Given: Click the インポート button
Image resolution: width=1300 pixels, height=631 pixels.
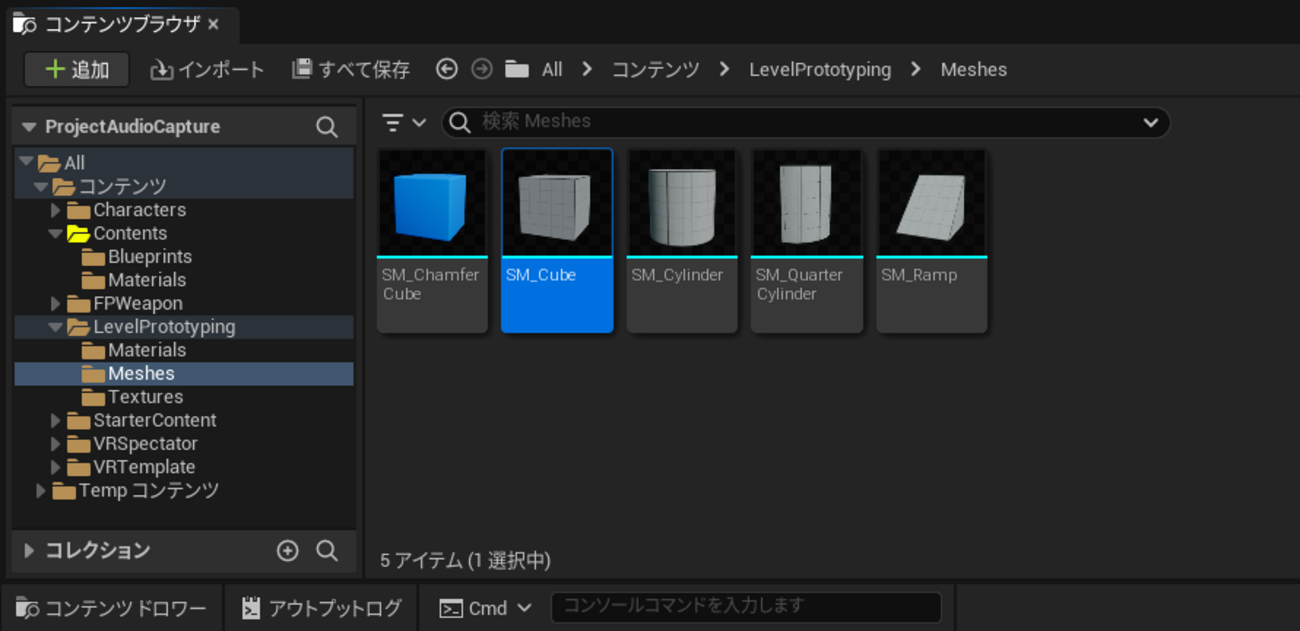Looking at the screenshot, I should point(208,69).
